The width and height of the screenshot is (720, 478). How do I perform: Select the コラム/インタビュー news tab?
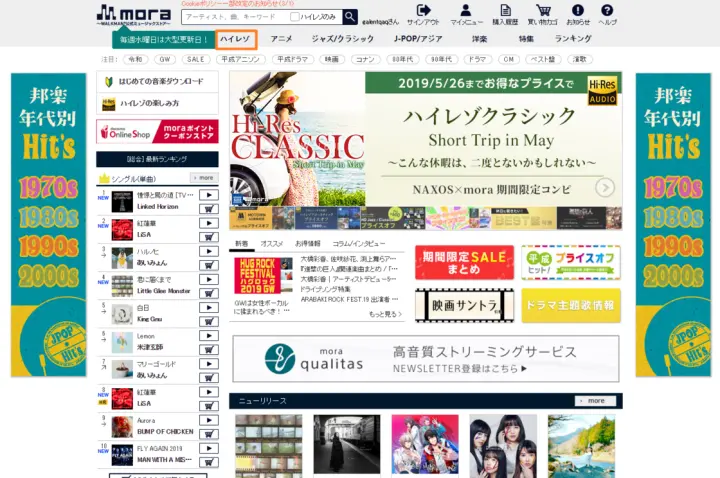tap(359, 244)
